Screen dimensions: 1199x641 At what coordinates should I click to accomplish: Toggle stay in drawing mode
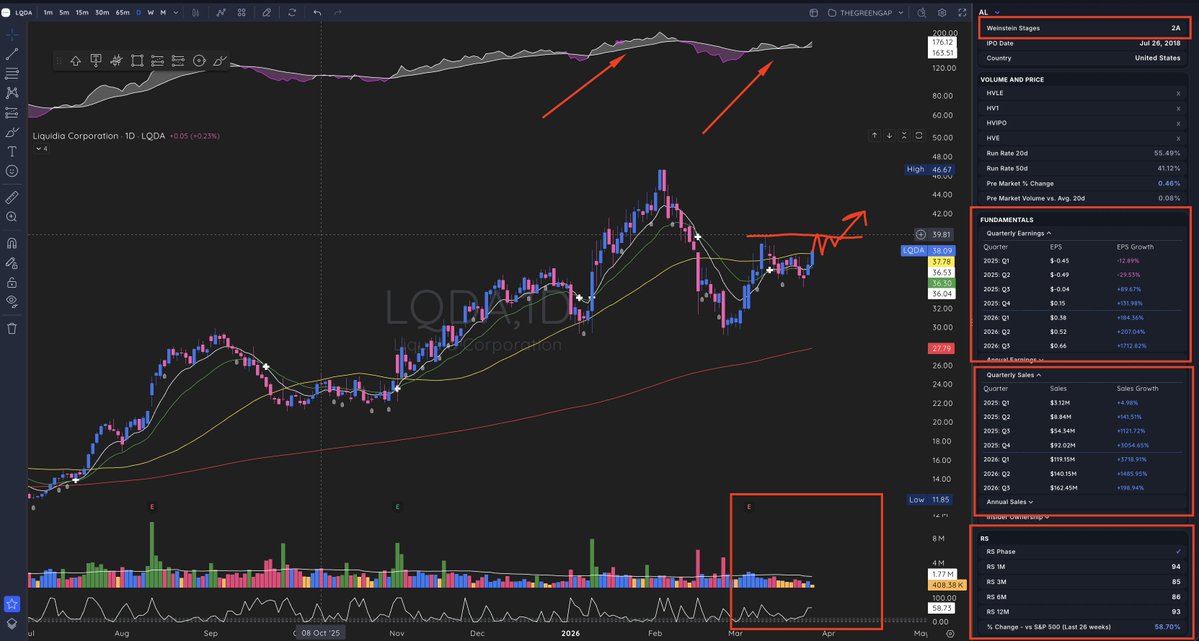click(x=12, y=262)
